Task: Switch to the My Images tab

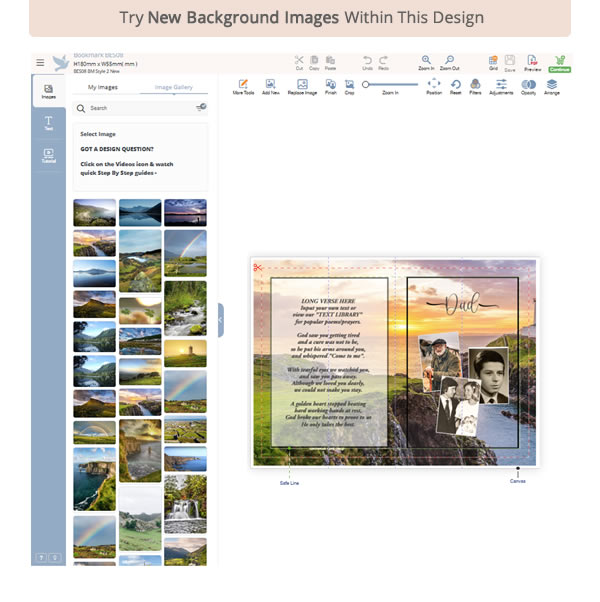Action: click(103, 87)
